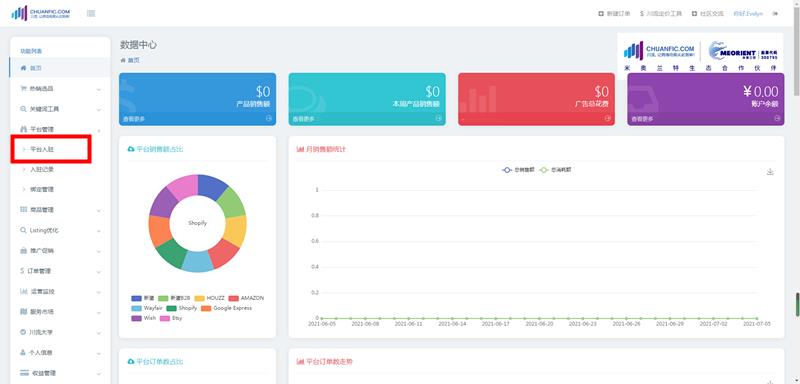The height and width of the screenshot is (384, 800).
Task: Collapse 平台管理 using its chevron
Action: tap(98, 130)
